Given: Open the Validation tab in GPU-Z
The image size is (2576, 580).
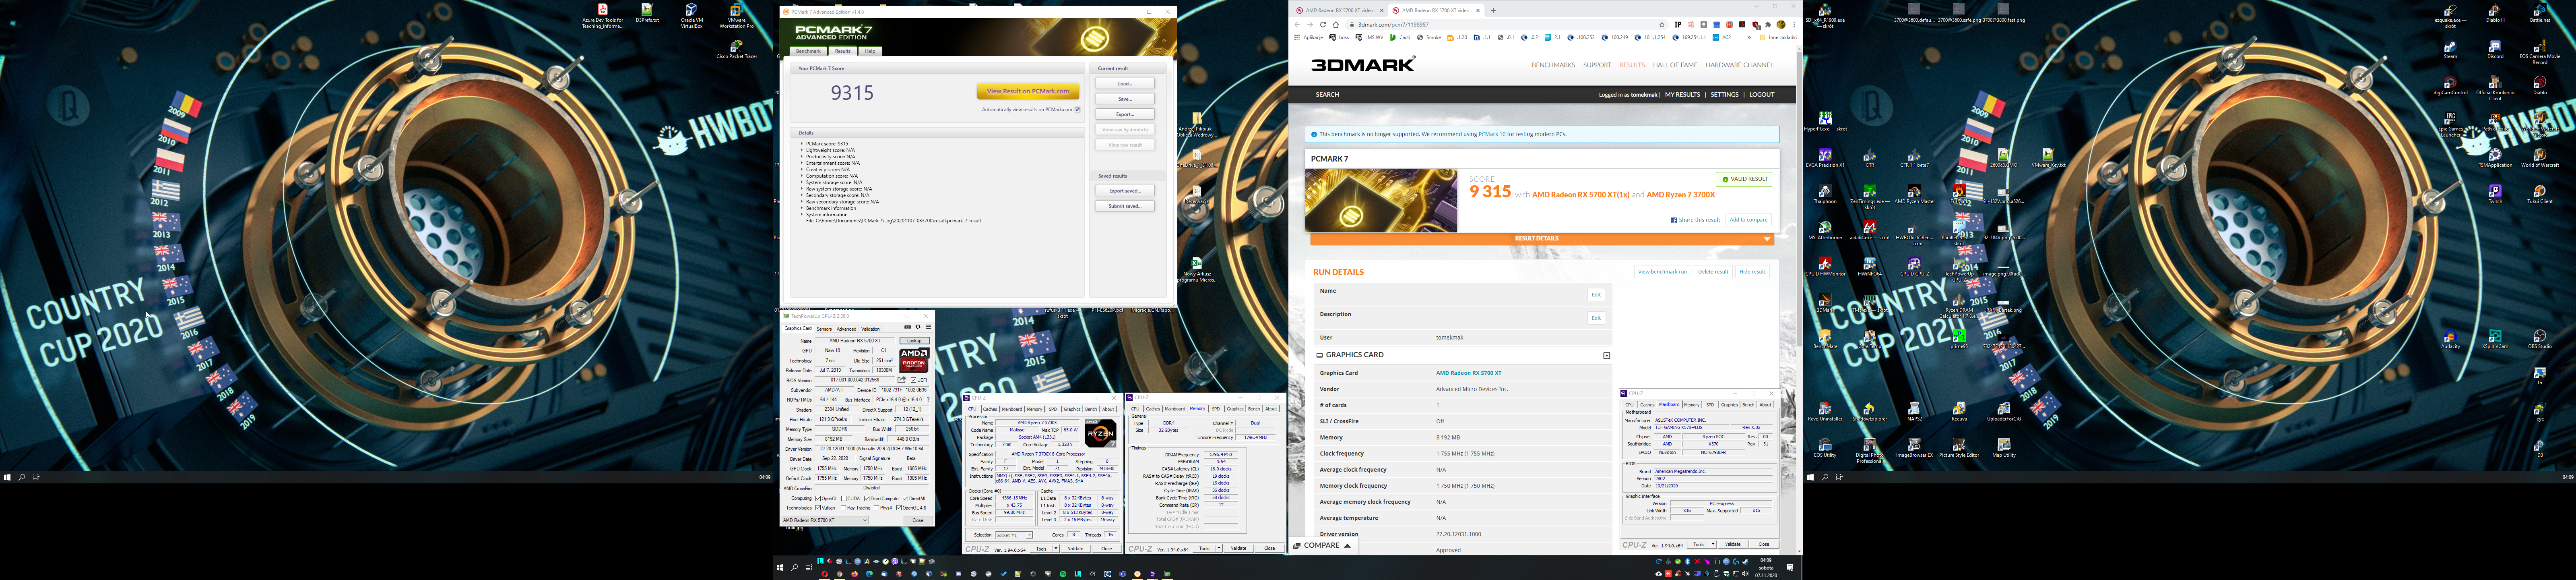Looking at the screenshot, I should pyautogui.click(x=871, y=329).
